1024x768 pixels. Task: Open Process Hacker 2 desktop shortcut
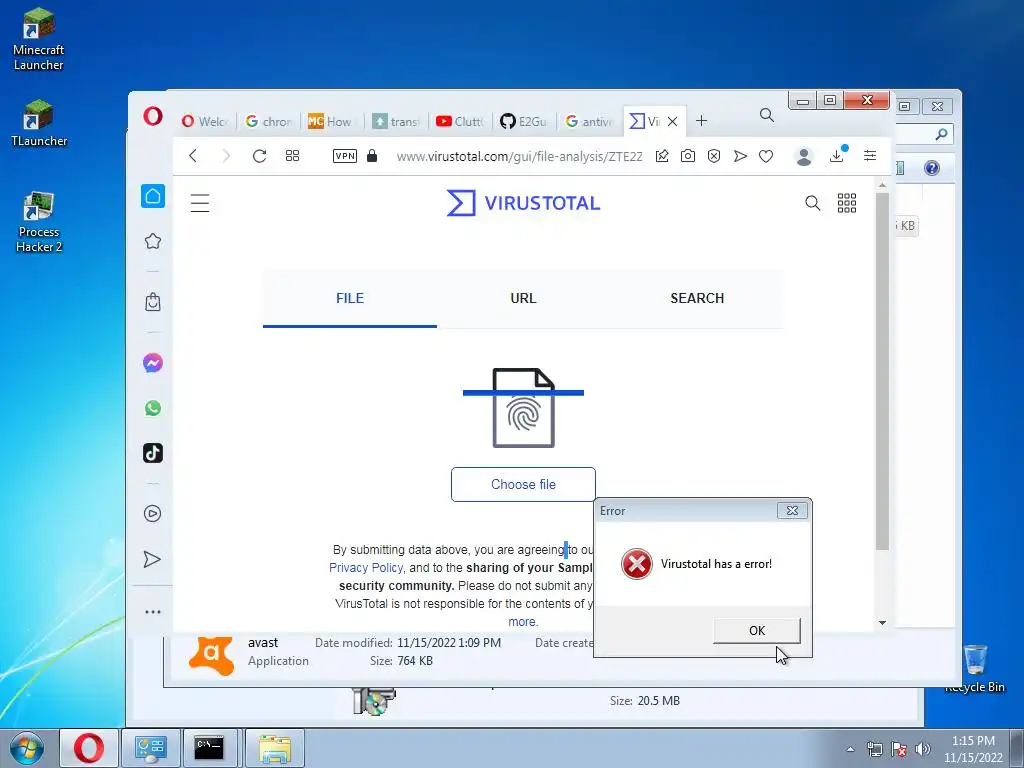coord(39,222)
